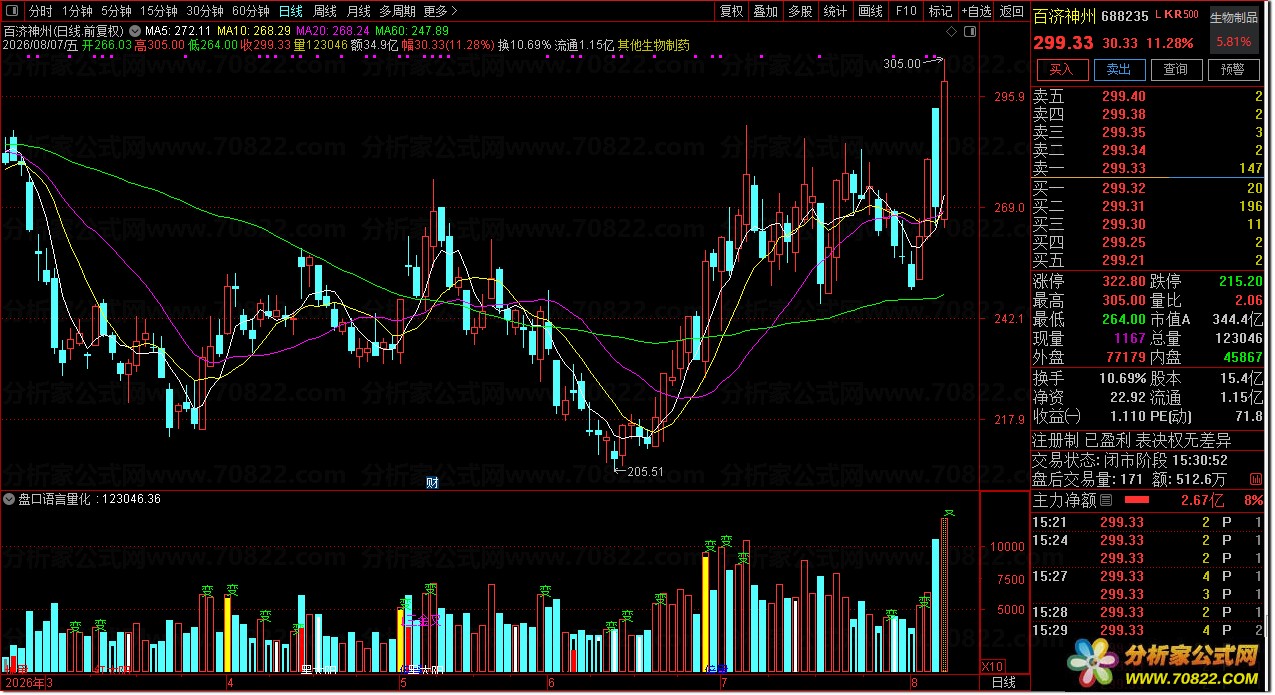This screenshot has height=695, width=1275.
Task: Add stock with +自选 button
Action: coord(976,11)
